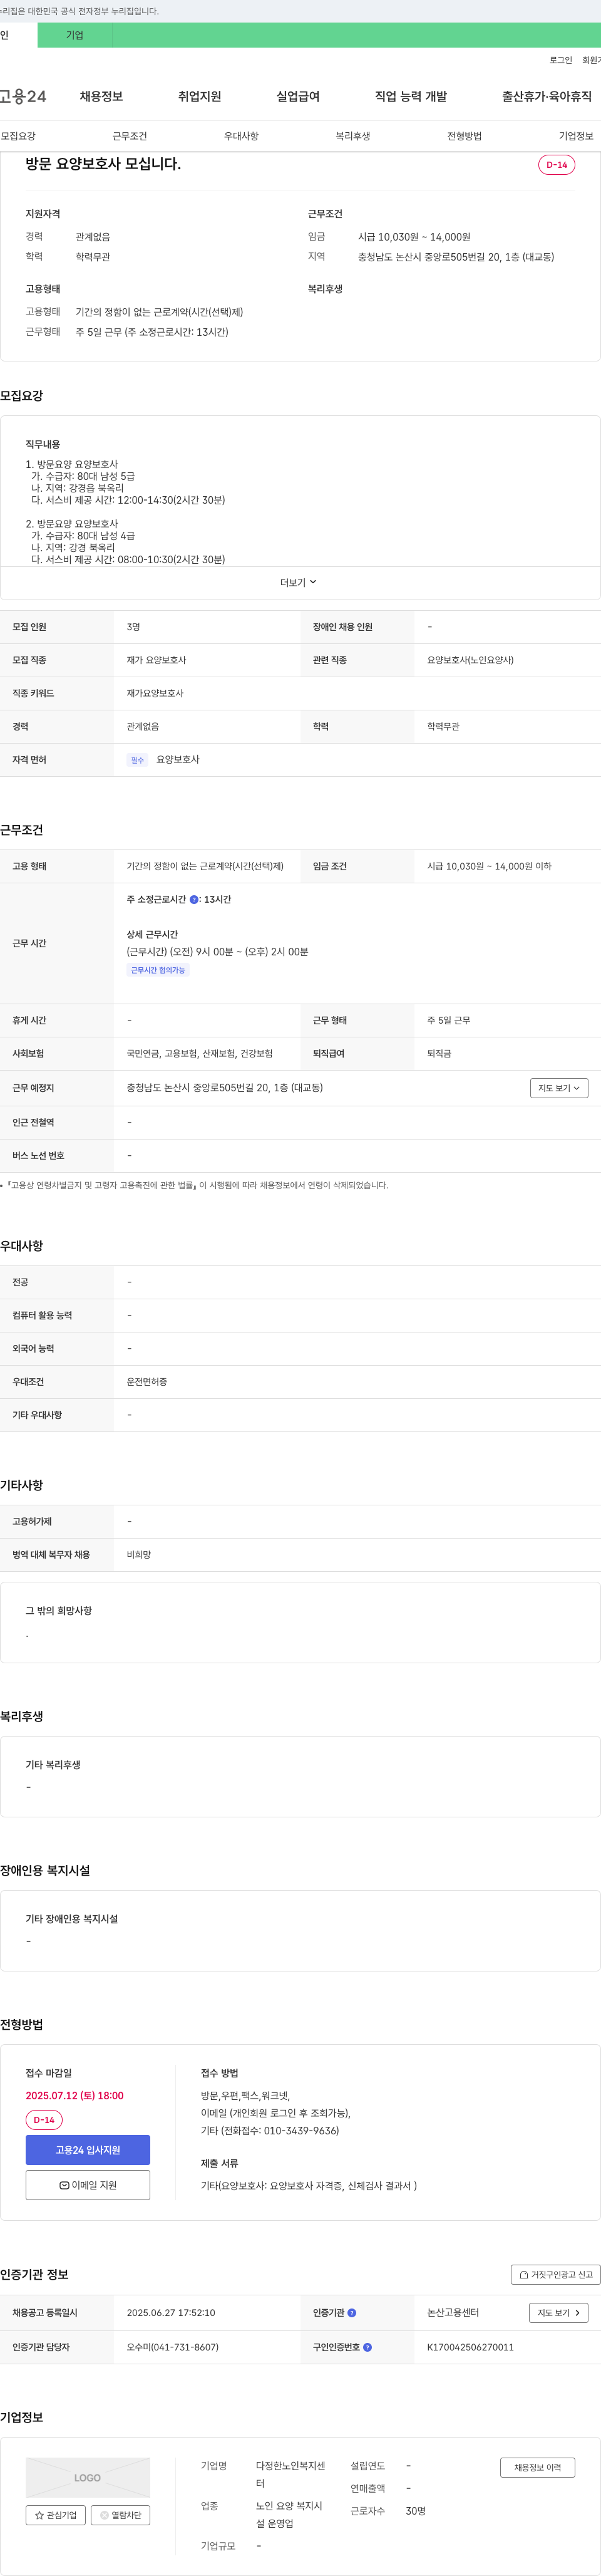Click the 필수 badge next to 요양보호사

[137, 760]
